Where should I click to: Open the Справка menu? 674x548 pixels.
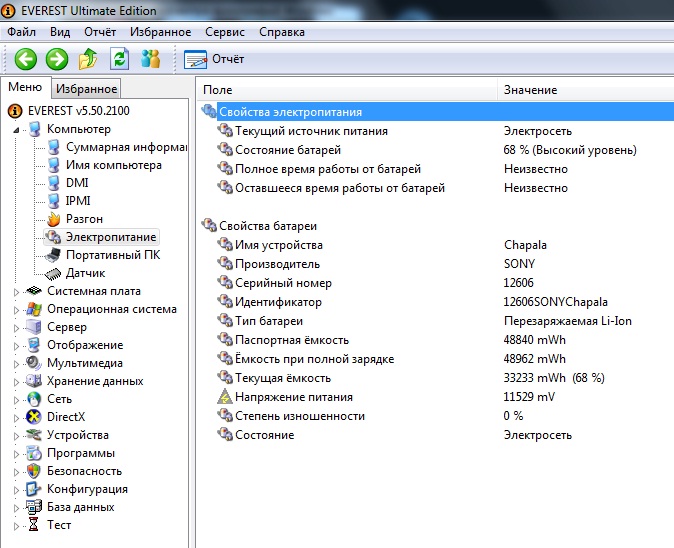pos(282,32)
